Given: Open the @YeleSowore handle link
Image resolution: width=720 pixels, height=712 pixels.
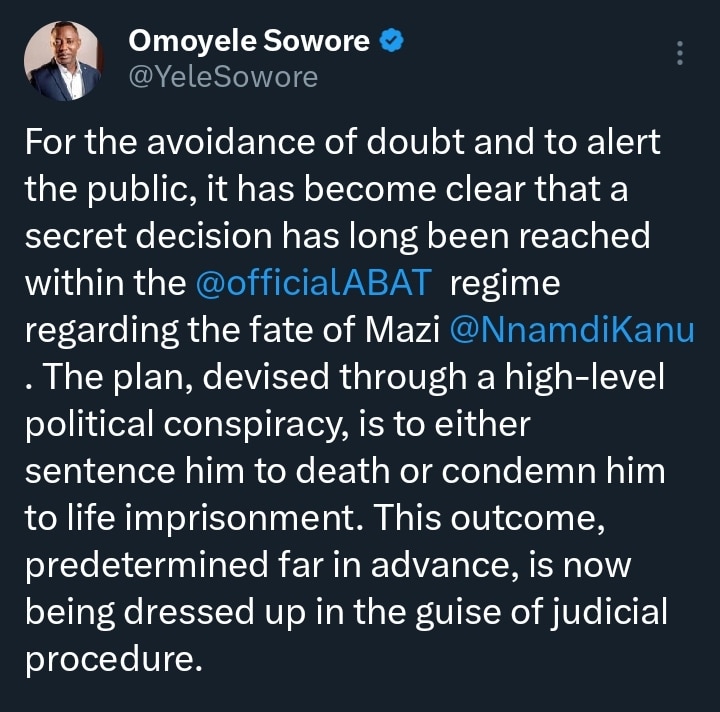Looking at the screenshot, I should tap(222, 76).
